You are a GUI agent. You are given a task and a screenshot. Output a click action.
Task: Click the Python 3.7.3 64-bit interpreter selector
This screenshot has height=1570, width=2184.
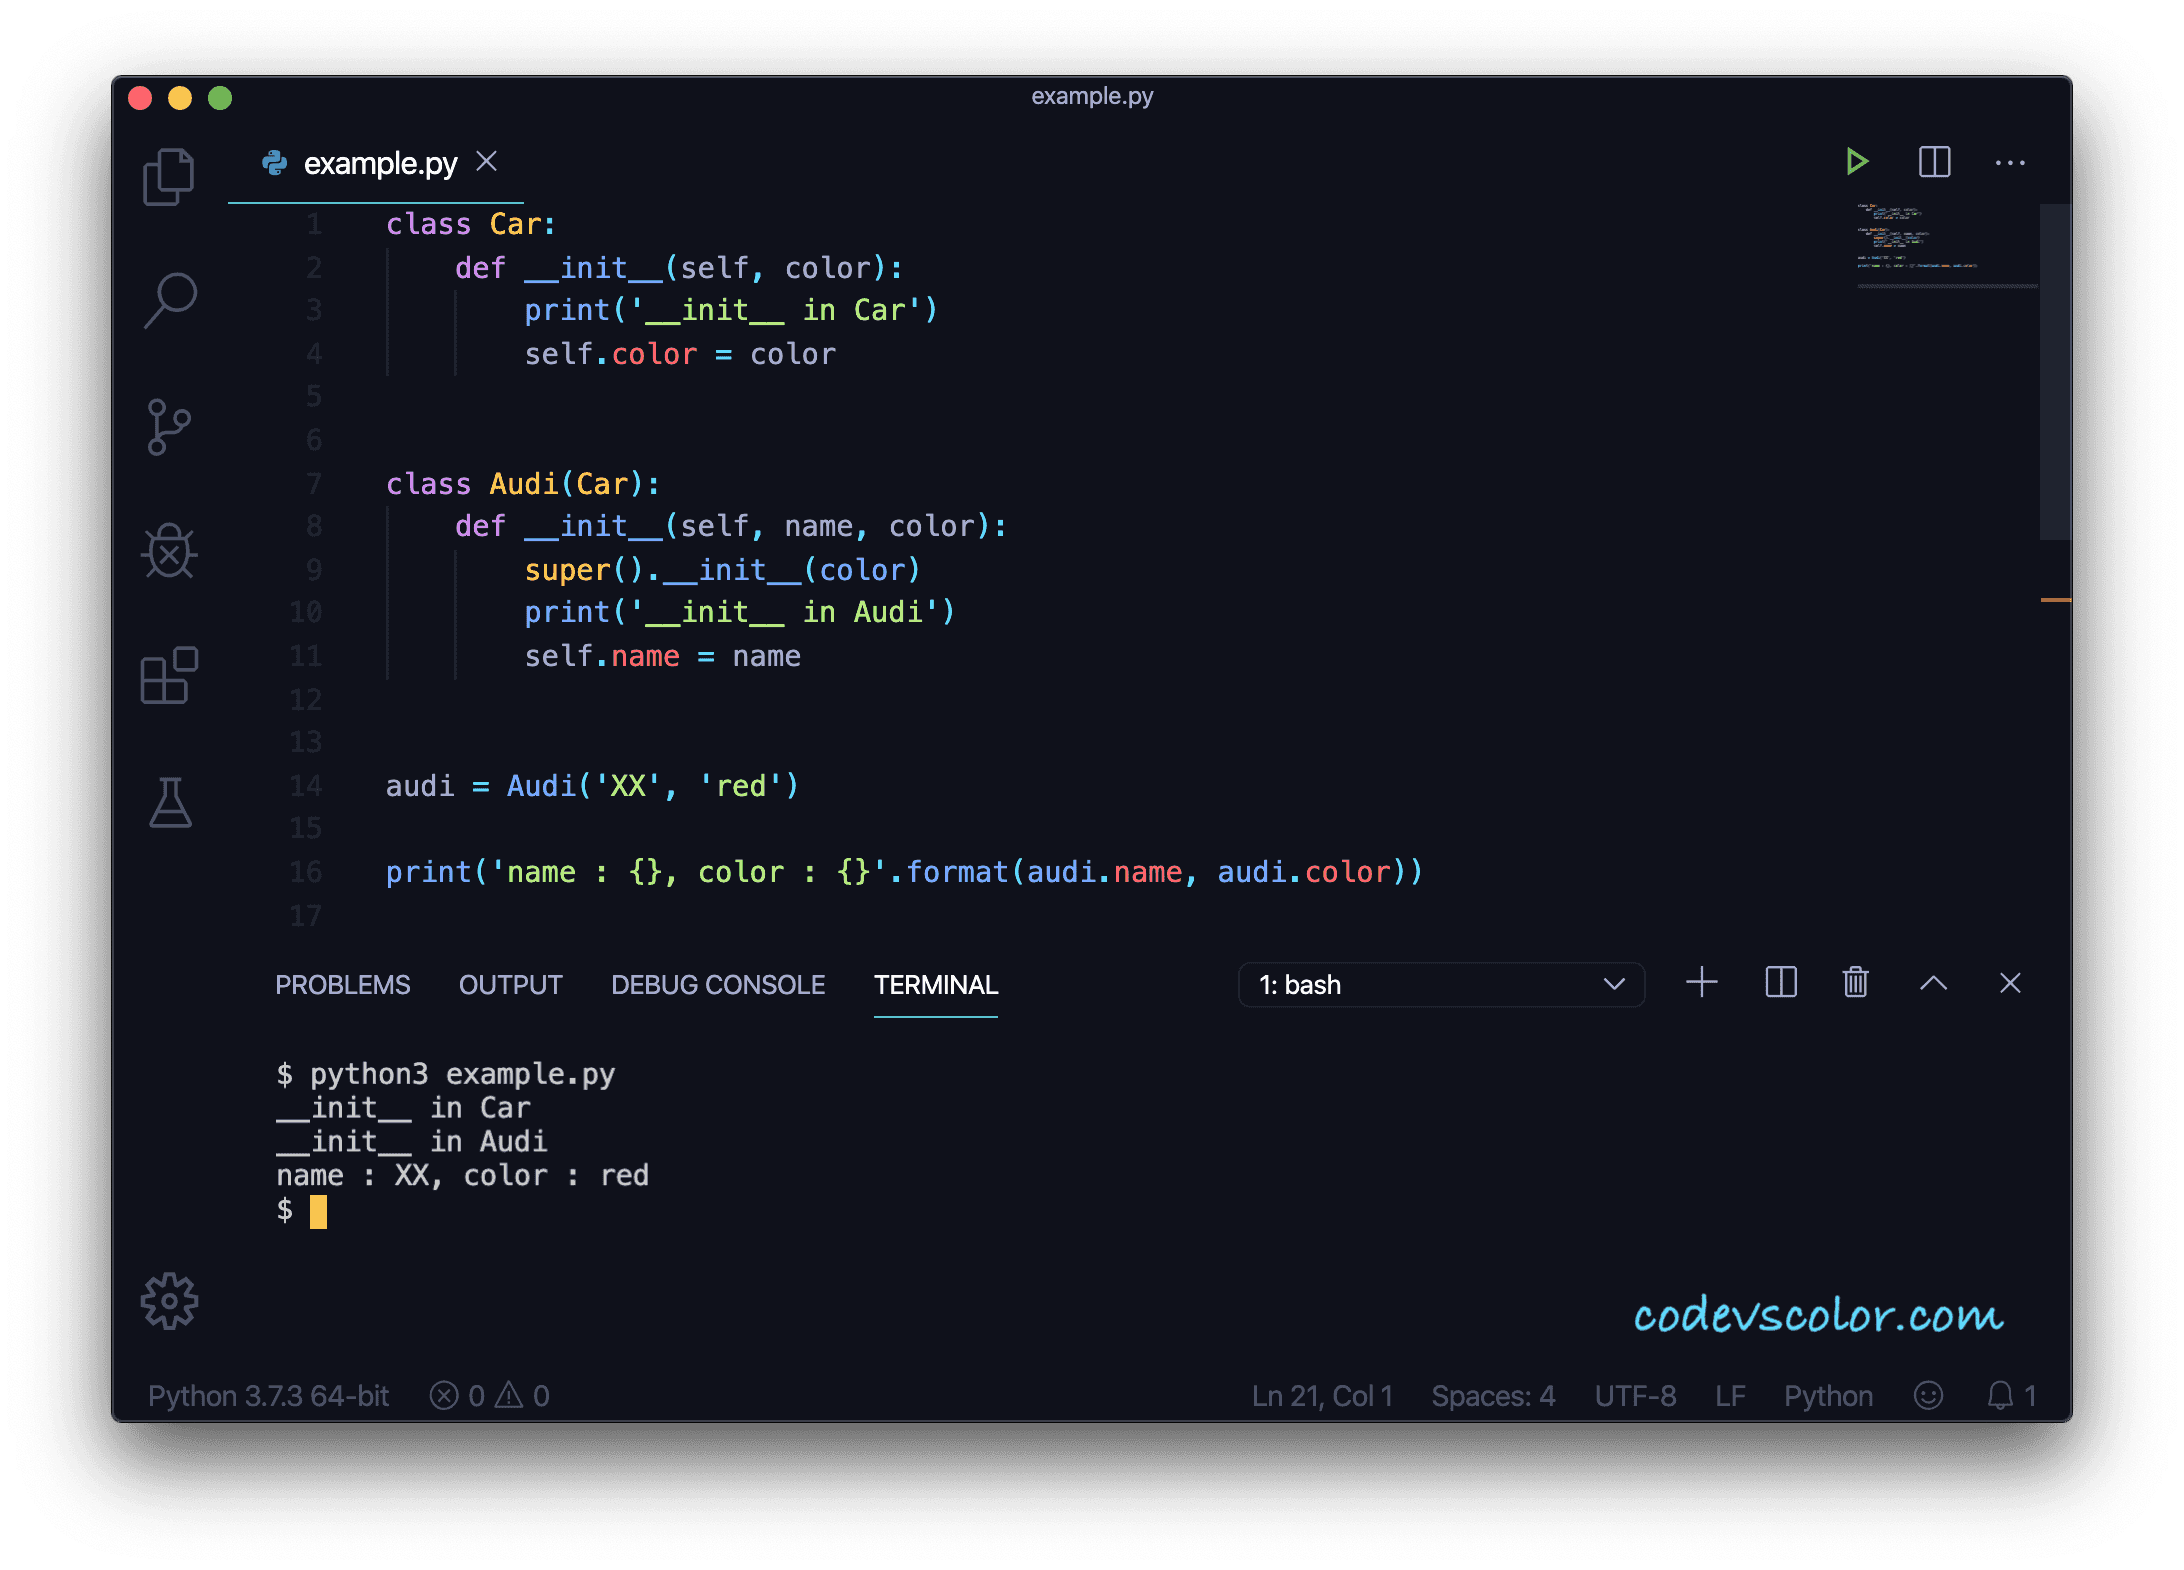coord(268,1396)
